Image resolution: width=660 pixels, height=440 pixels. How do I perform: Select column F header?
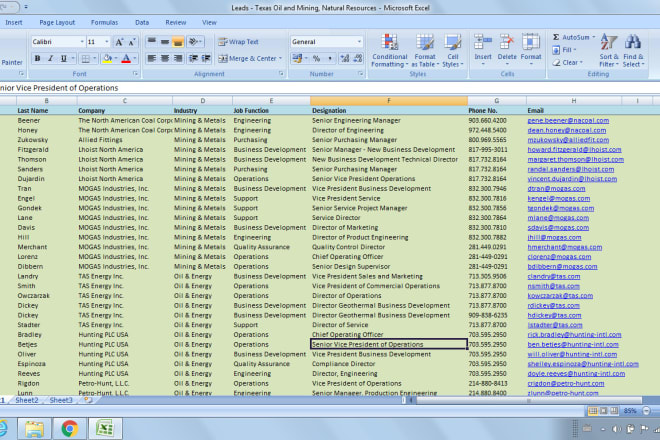pyautogui.click(x=389, y=101)
